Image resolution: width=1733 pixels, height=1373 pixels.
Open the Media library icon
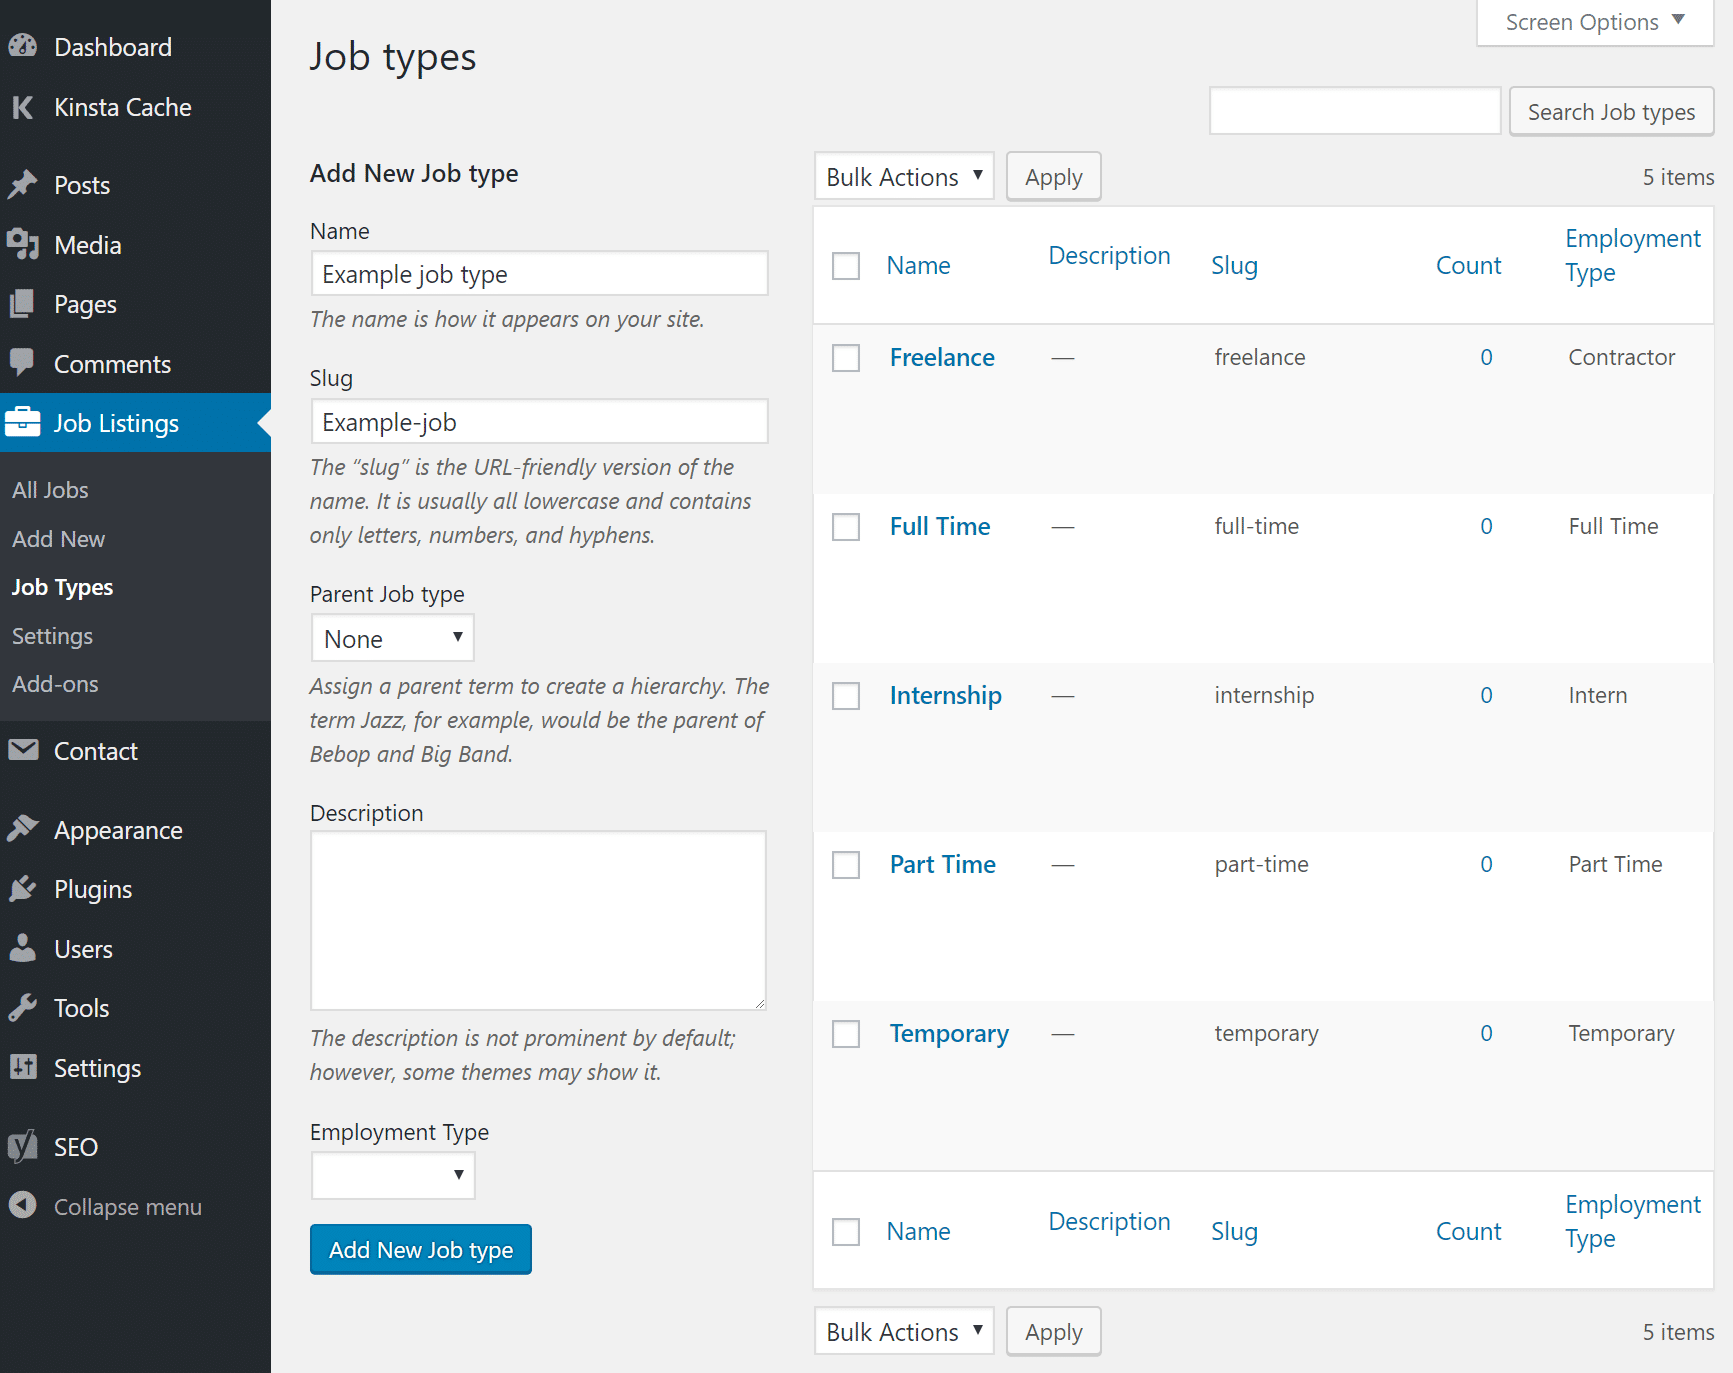tap(23, 245)
